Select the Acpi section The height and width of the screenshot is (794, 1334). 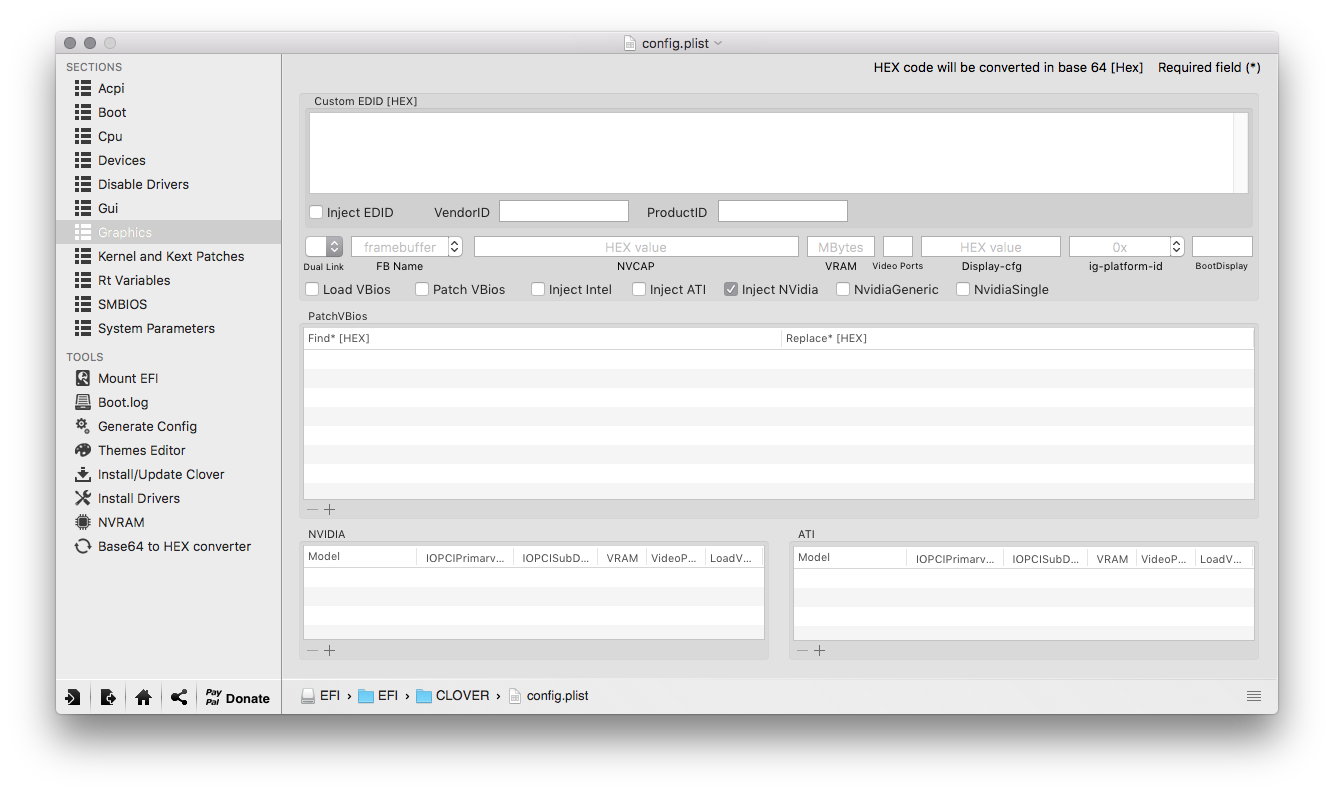click(168, 88)
